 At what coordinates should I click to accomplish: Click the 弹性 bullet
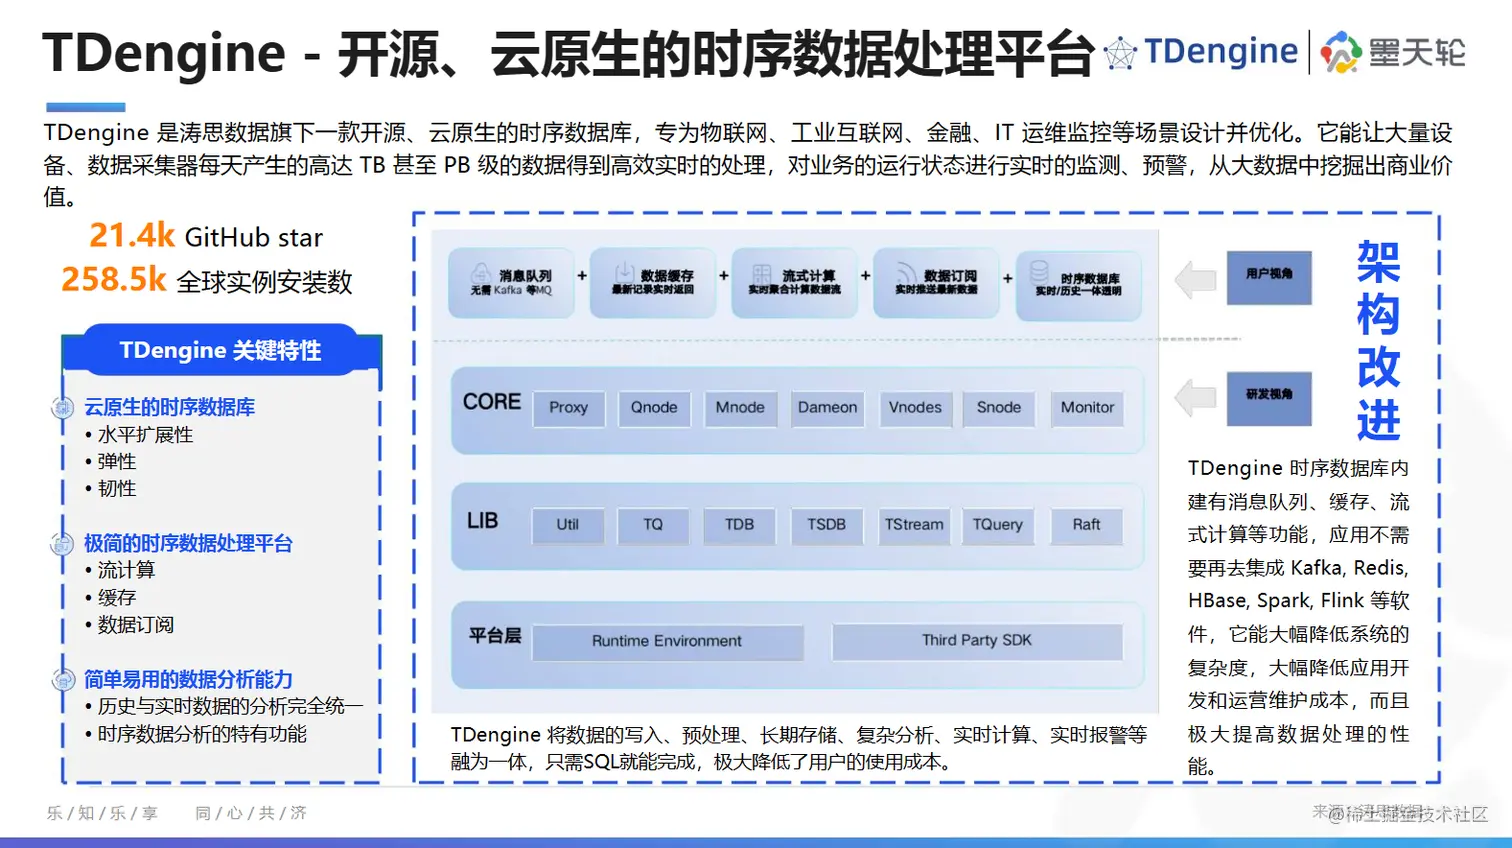tap(110, 462)
